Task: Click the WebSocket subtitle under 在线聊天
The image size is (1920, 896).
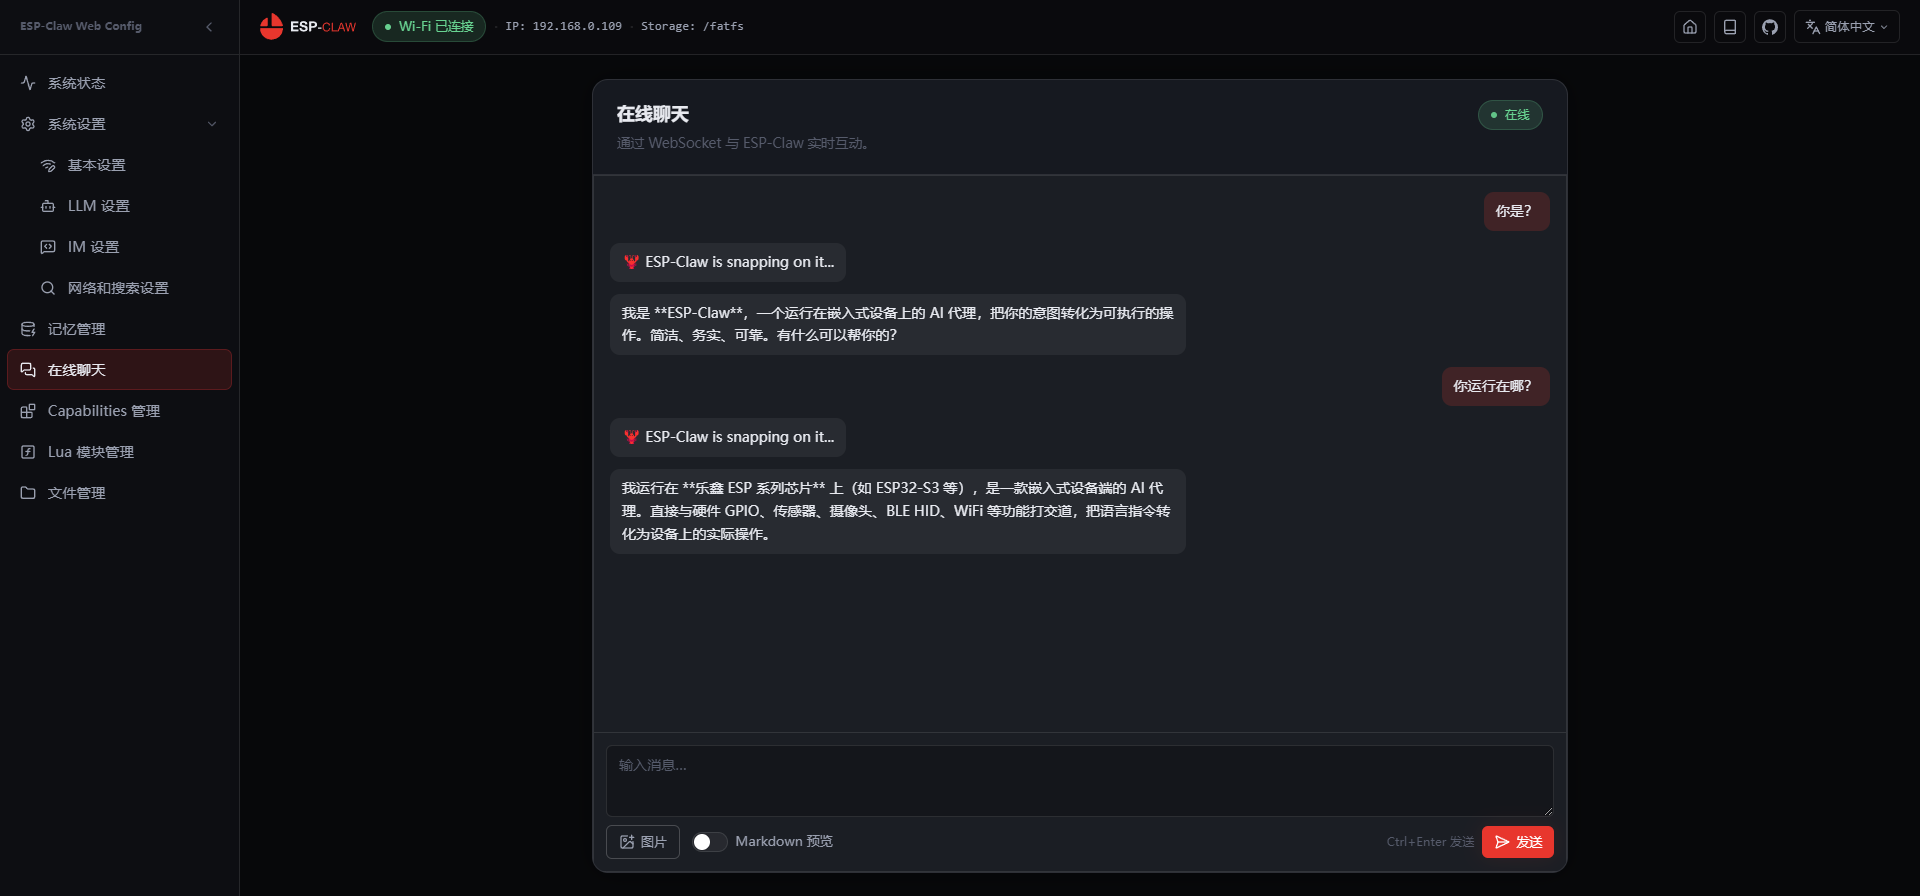Action: (743, 143)
